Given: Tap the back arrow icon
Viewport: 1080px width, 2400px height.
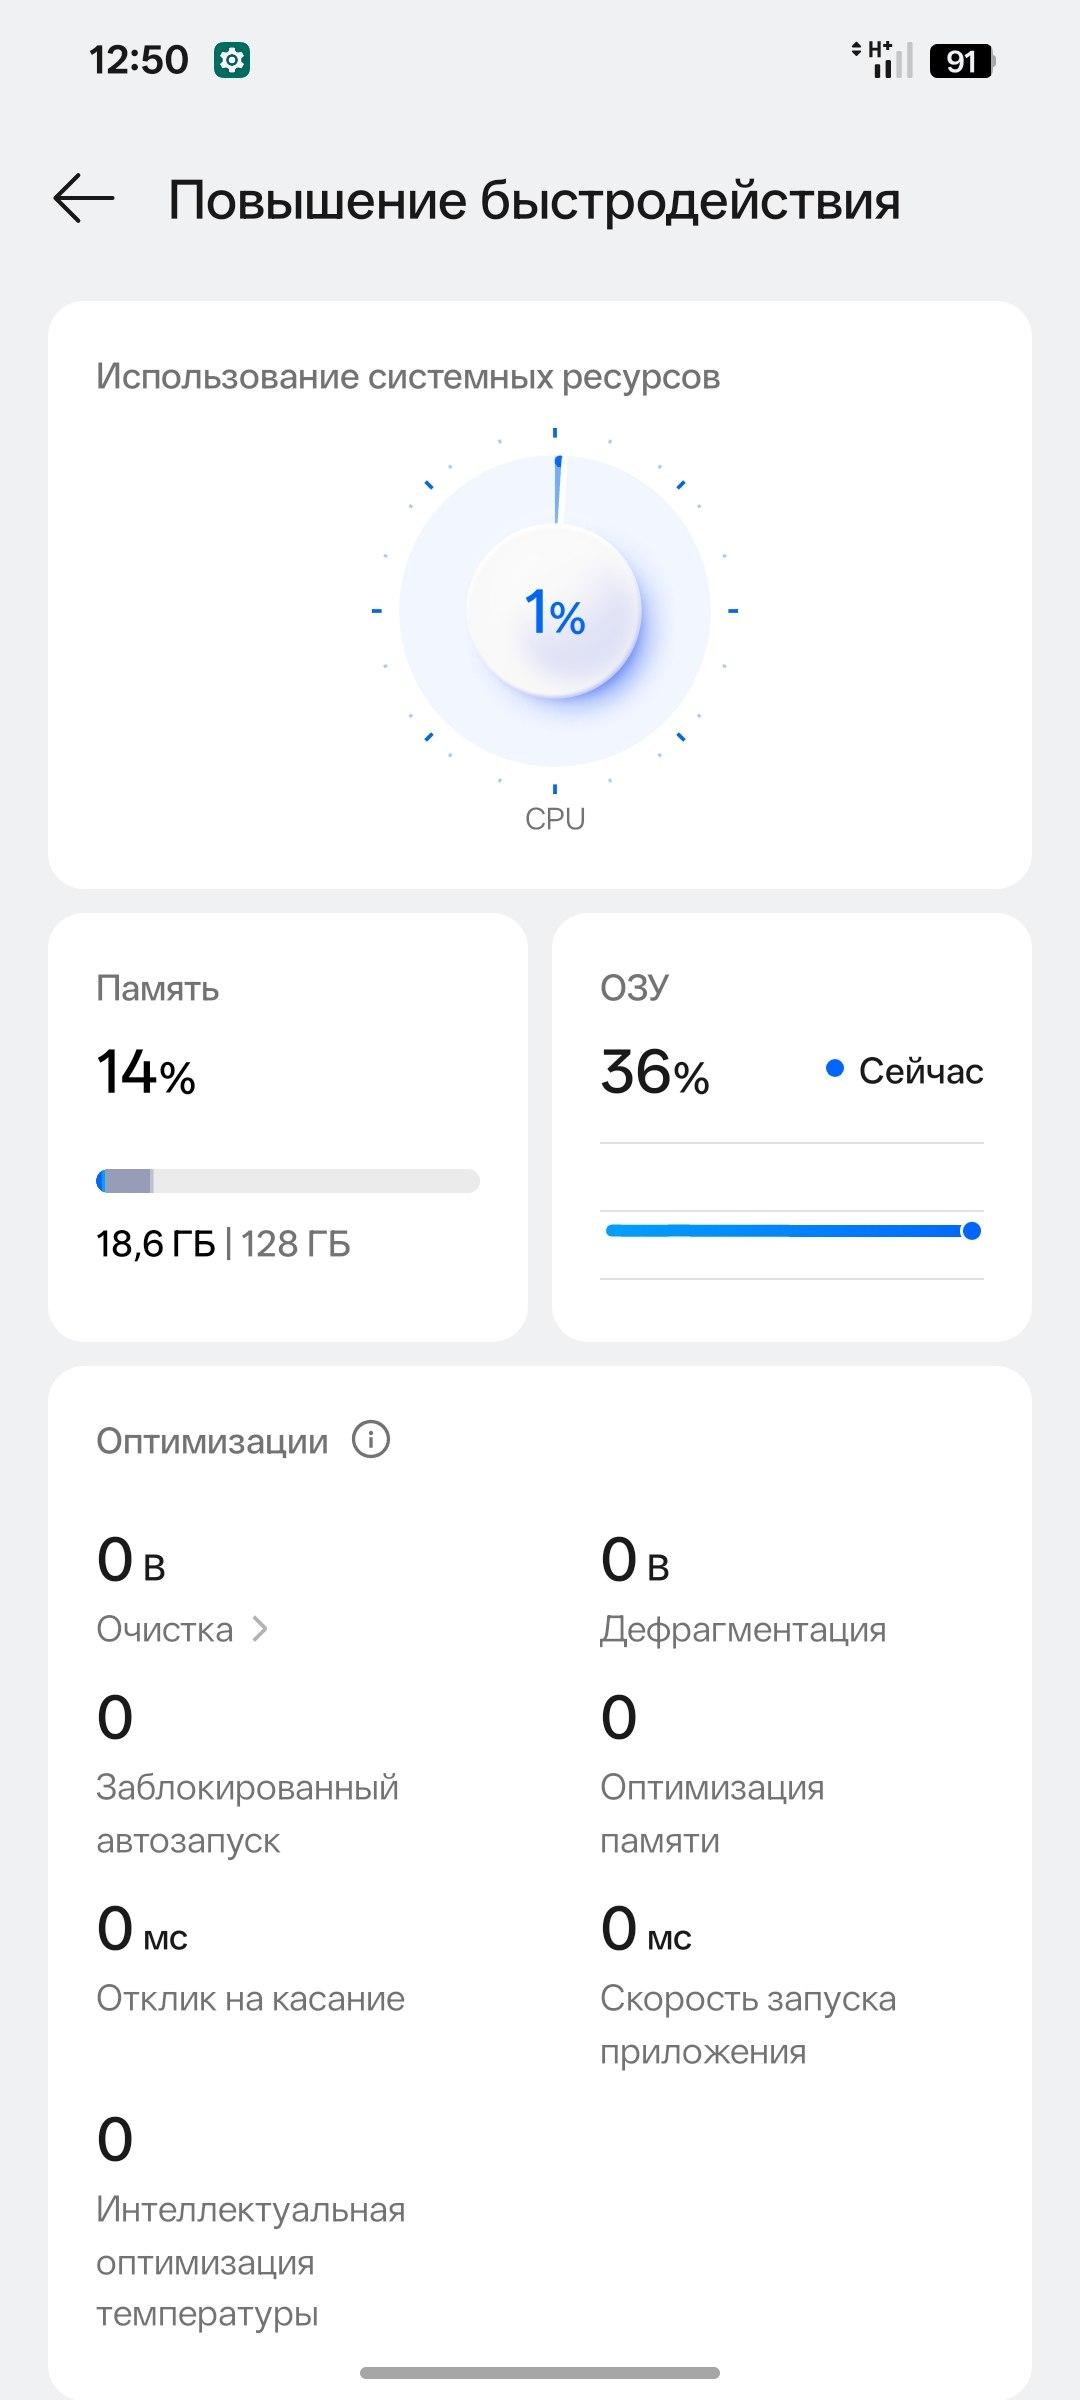Looking at the screenshot, I should [x=84, y=198].
